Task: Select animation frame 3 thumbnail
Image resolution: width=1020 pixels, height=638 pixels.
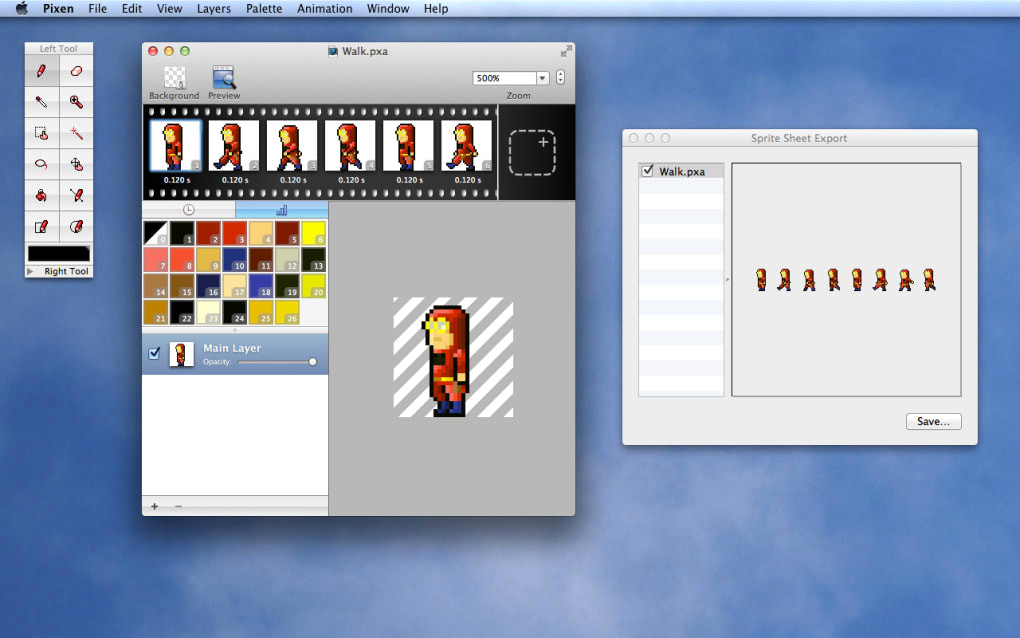Action: click(x=292, y=147)
